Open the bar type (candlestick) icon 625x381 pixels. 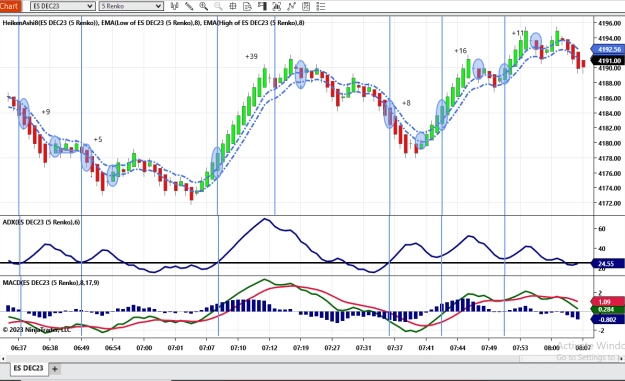tap(175, 6)
